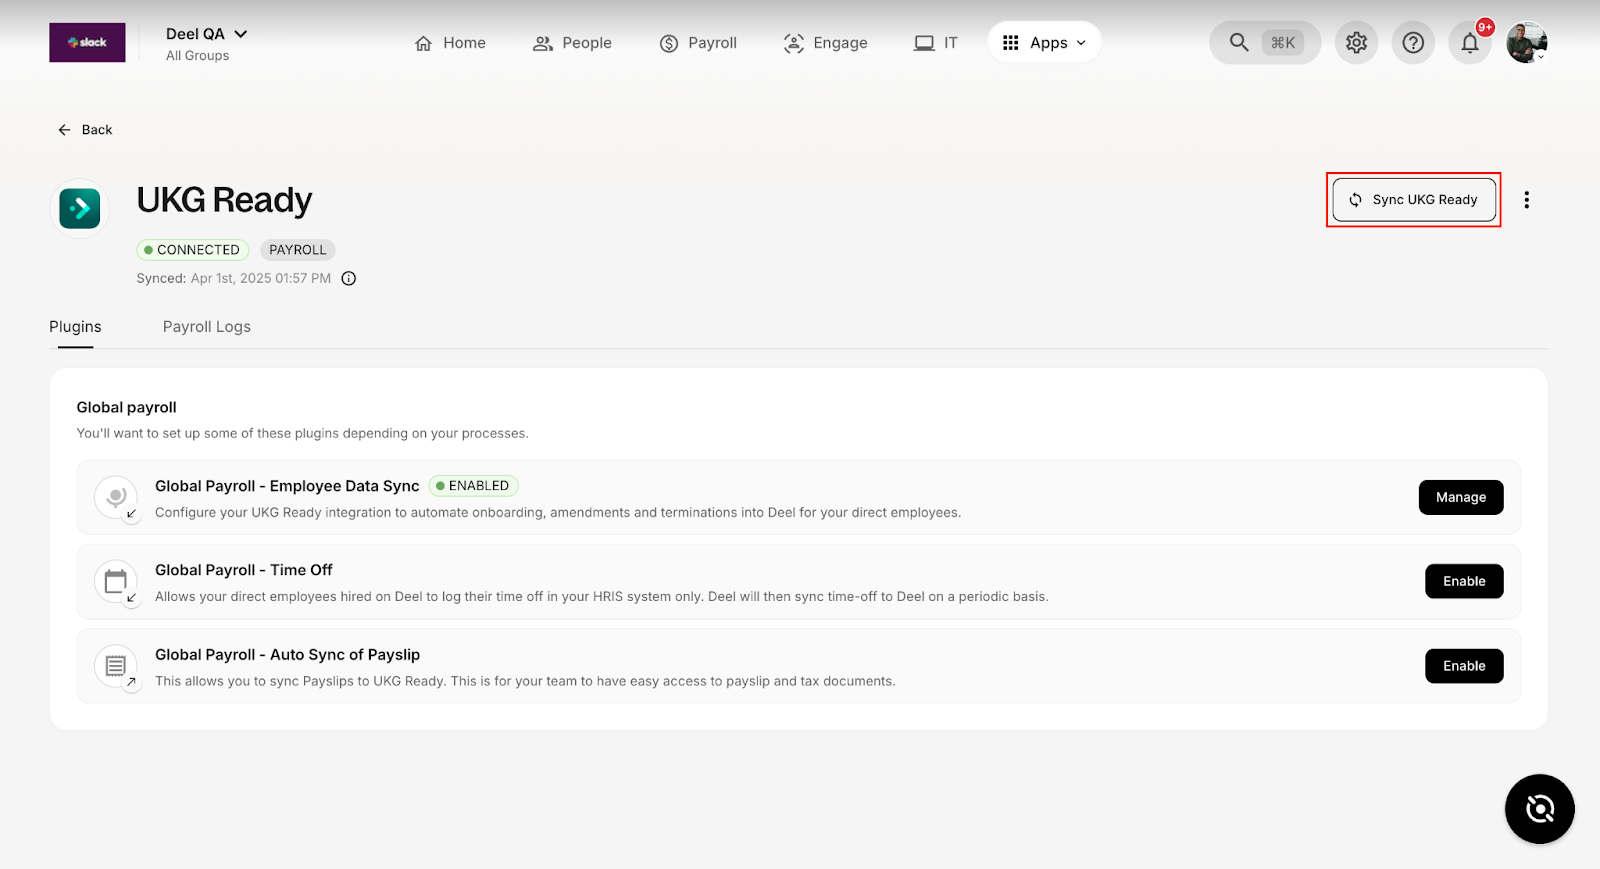Viewport: 1600px width, 869px height.
Task: Go to People in the navigation
Action: (572, 43)
